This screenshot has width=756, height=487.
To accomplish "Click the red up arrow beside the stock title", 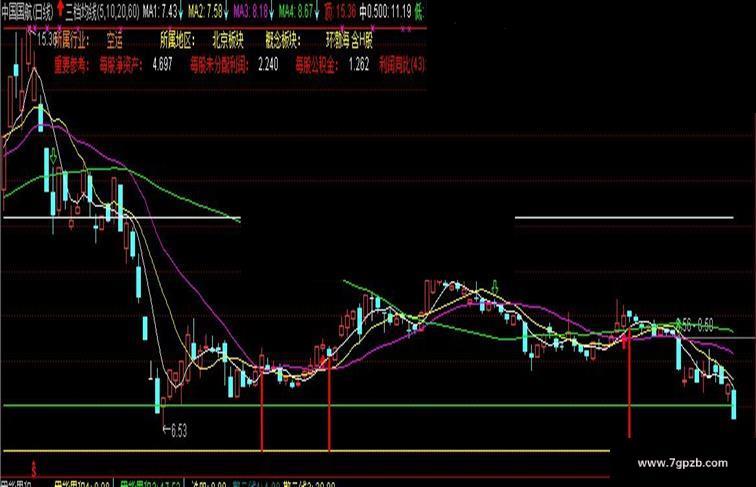I will click(x=60, y=9).
